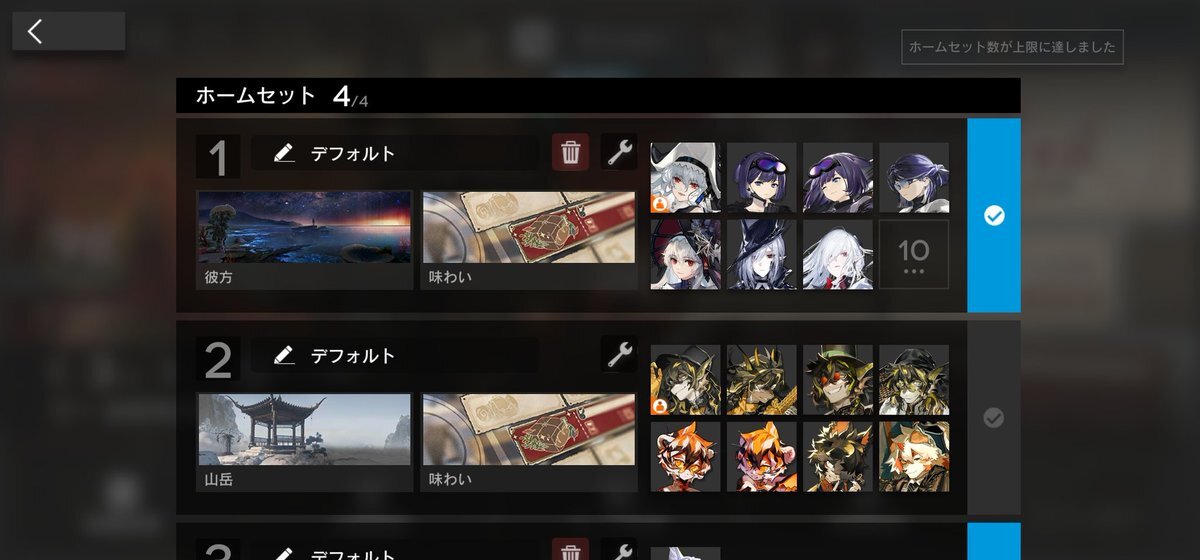Click the デフォルト name field of set 1
This screenshot has height=560, width=1200.
pos(395,153)
